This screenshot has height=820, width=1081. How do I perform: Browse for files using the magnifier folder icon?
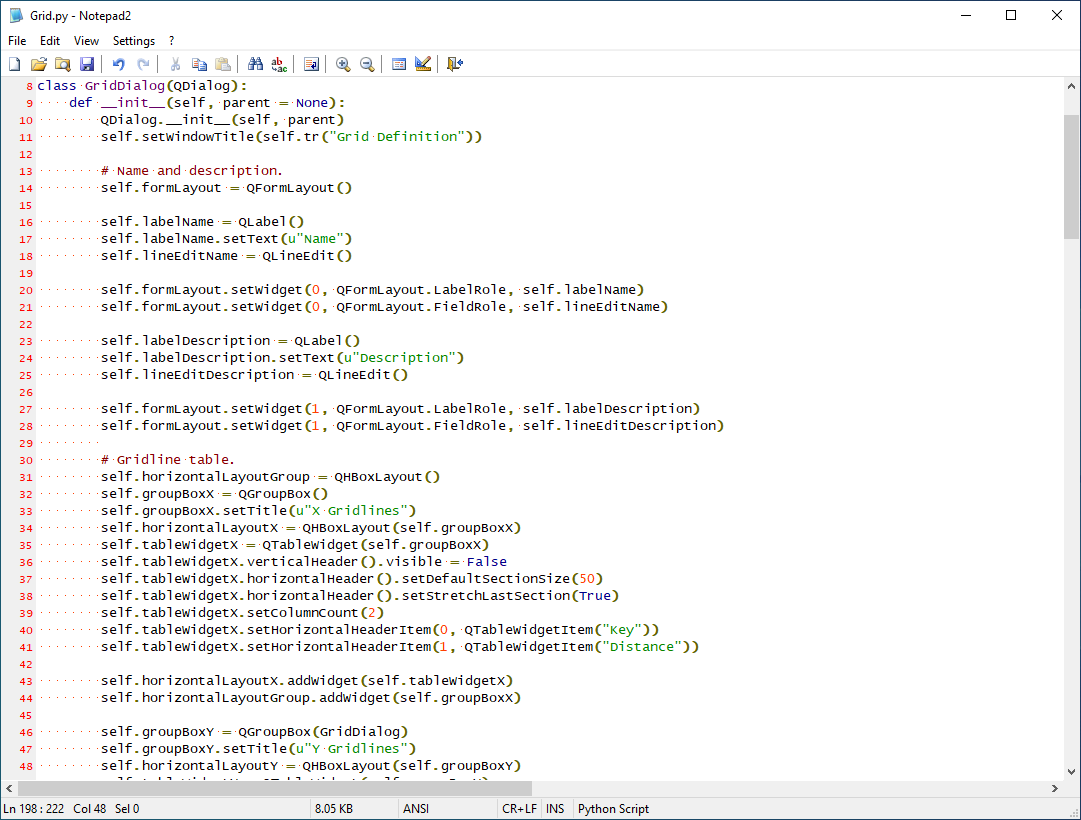coord(63,64)
